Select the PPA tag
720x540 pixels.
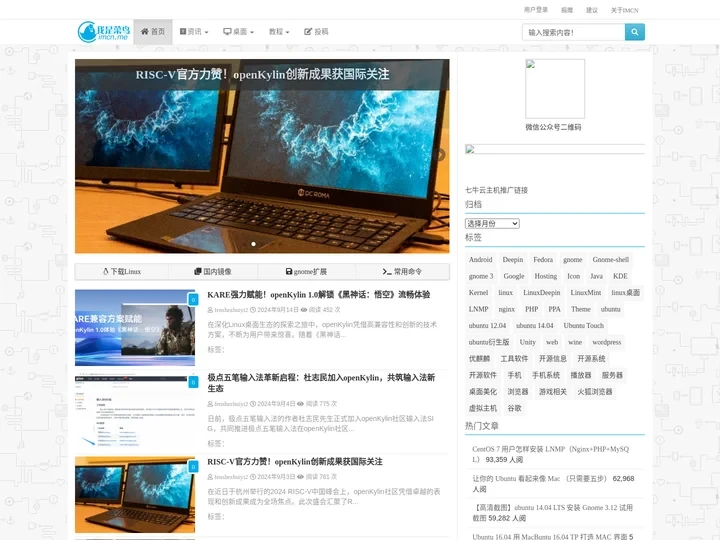click(554, 309)
